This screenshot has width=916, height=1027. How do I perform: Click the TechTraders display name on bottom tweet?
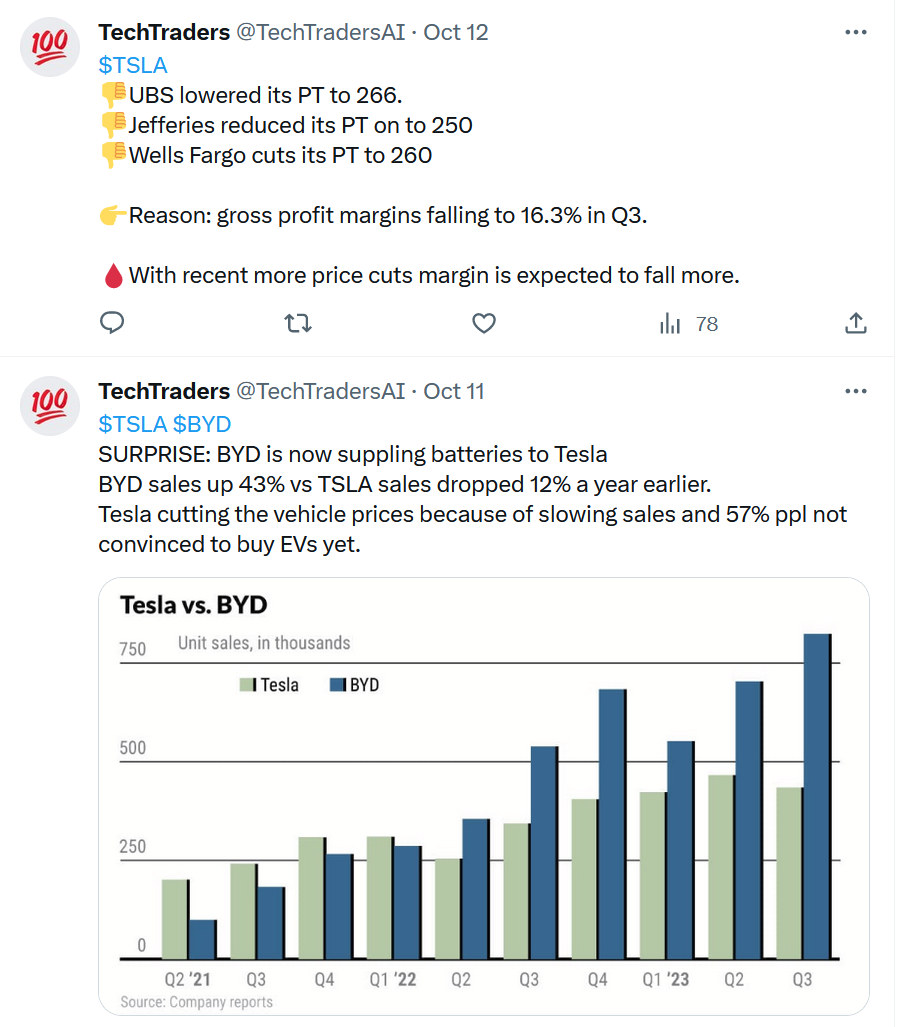click(164, 391)
